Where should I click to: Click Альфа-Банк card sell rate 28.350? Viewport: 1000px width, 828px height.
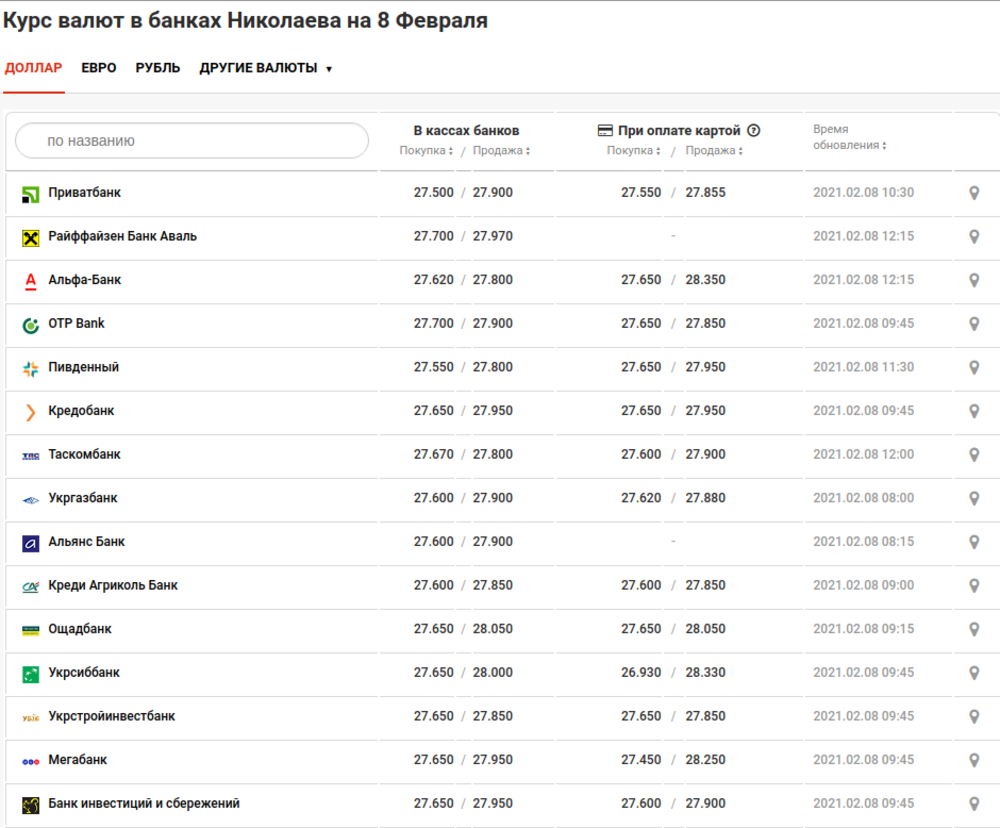(x=705, y=280)
